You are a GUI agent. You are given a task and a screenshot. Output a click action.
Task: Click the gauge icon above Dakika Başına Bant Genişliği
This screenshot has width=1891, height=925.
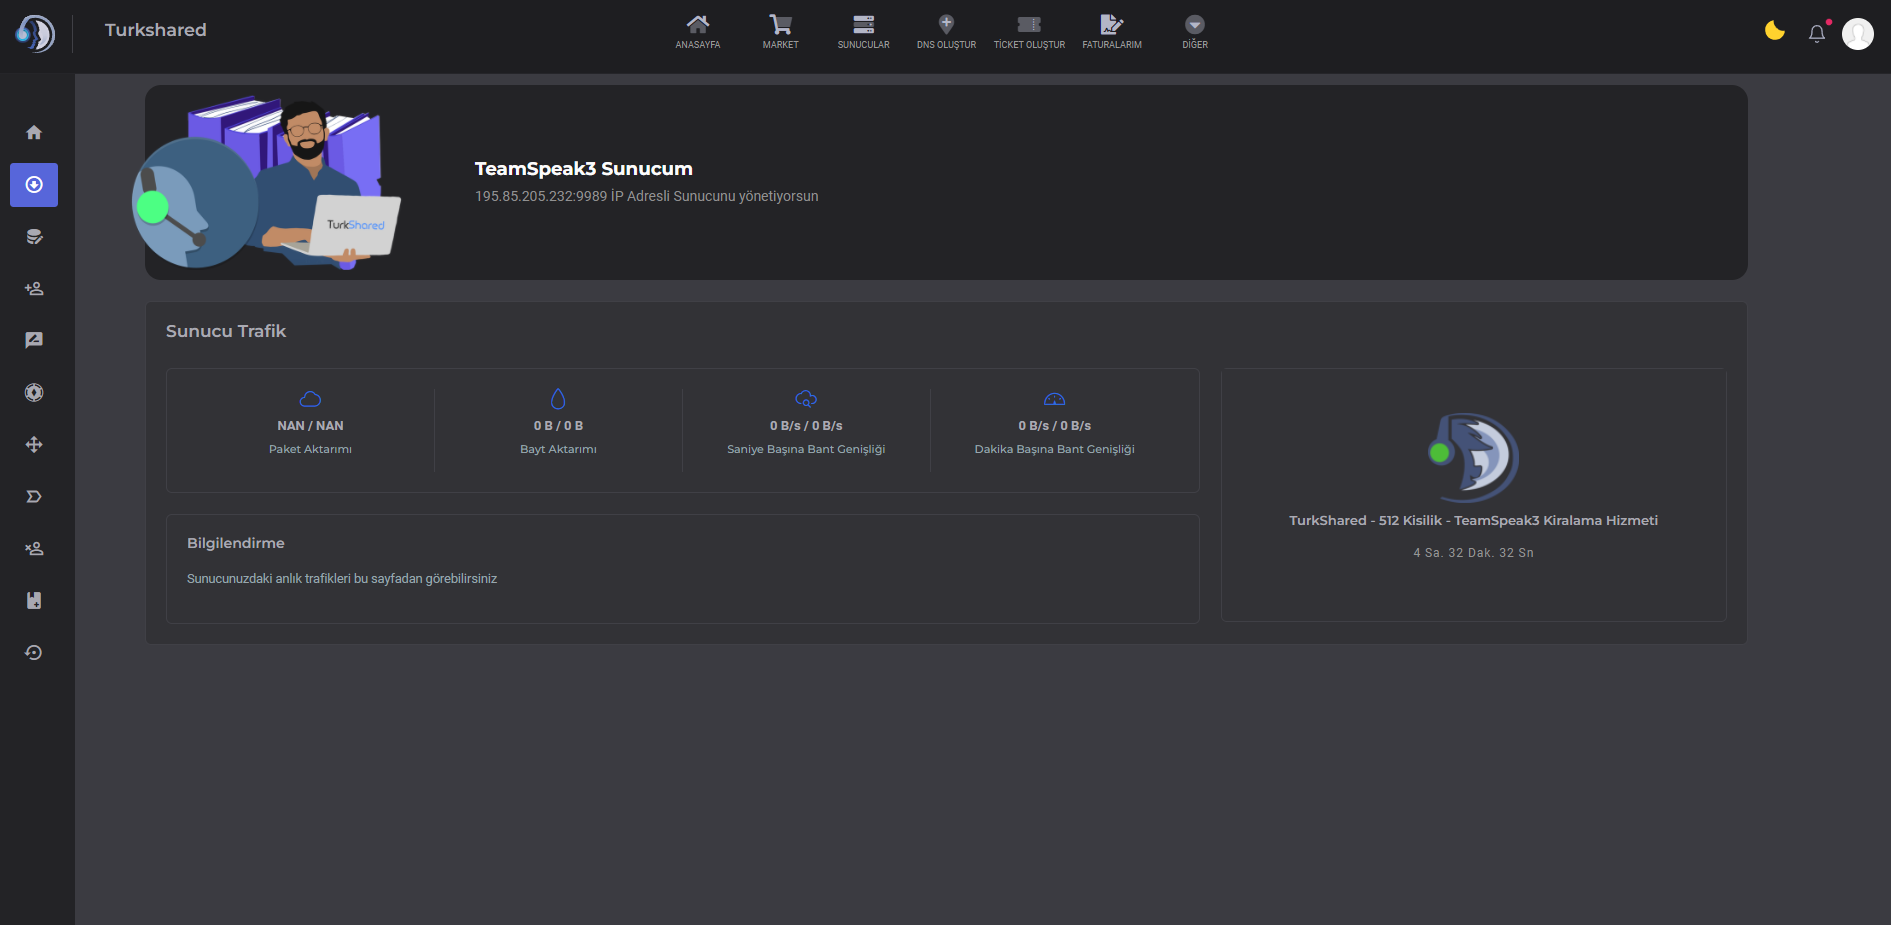(1054, 399)
